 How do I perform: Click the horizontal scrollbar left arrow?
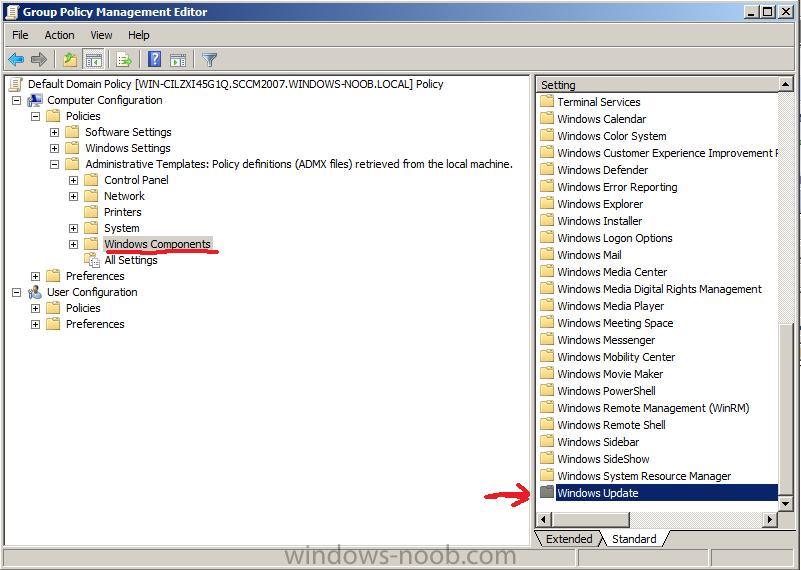pos(544,519)
